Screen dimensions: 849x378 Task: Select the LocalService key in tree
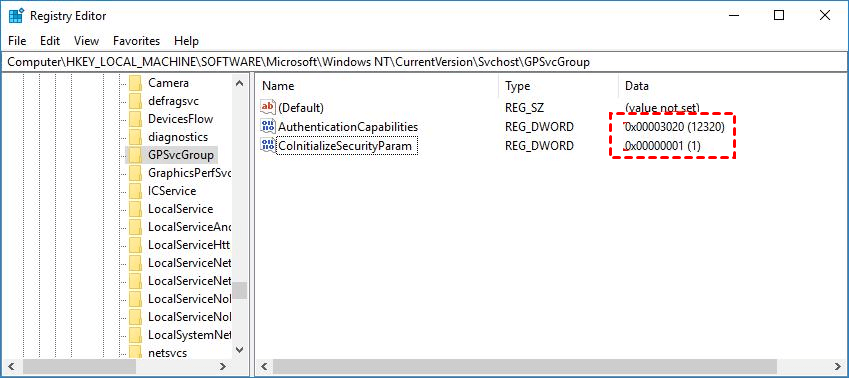pos(180,209)
